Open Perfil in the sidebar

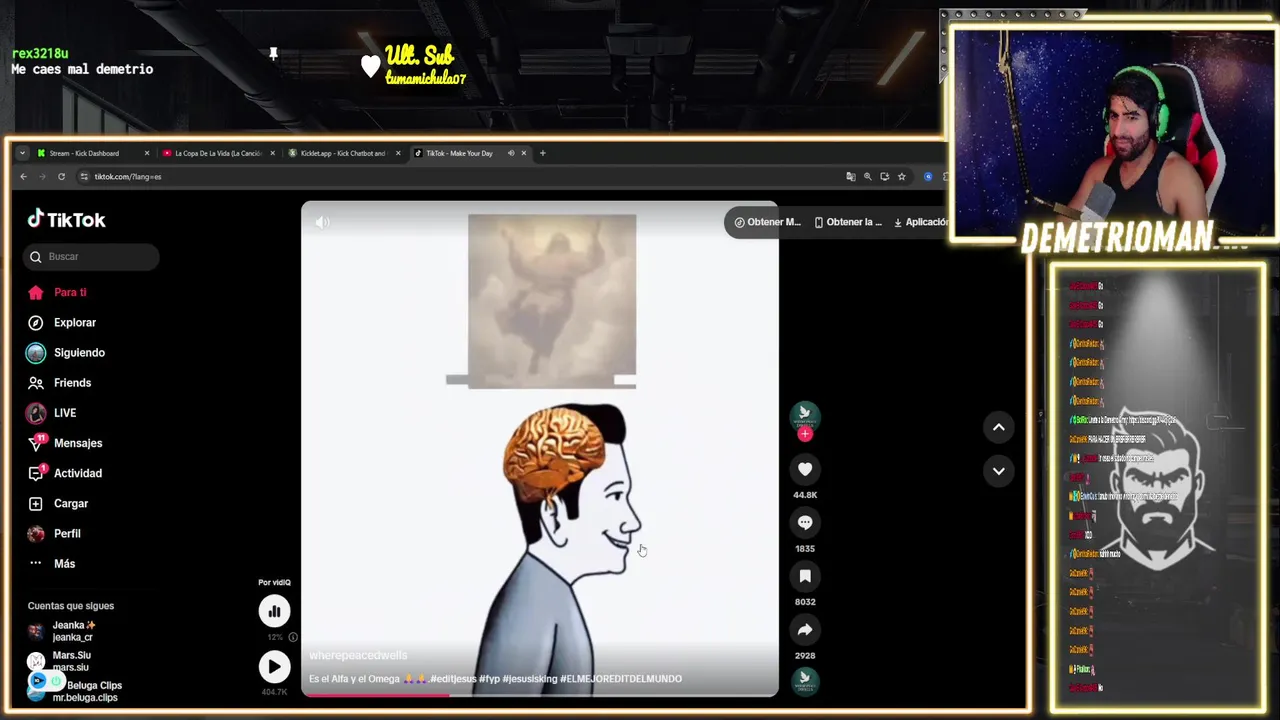point(54,534)
